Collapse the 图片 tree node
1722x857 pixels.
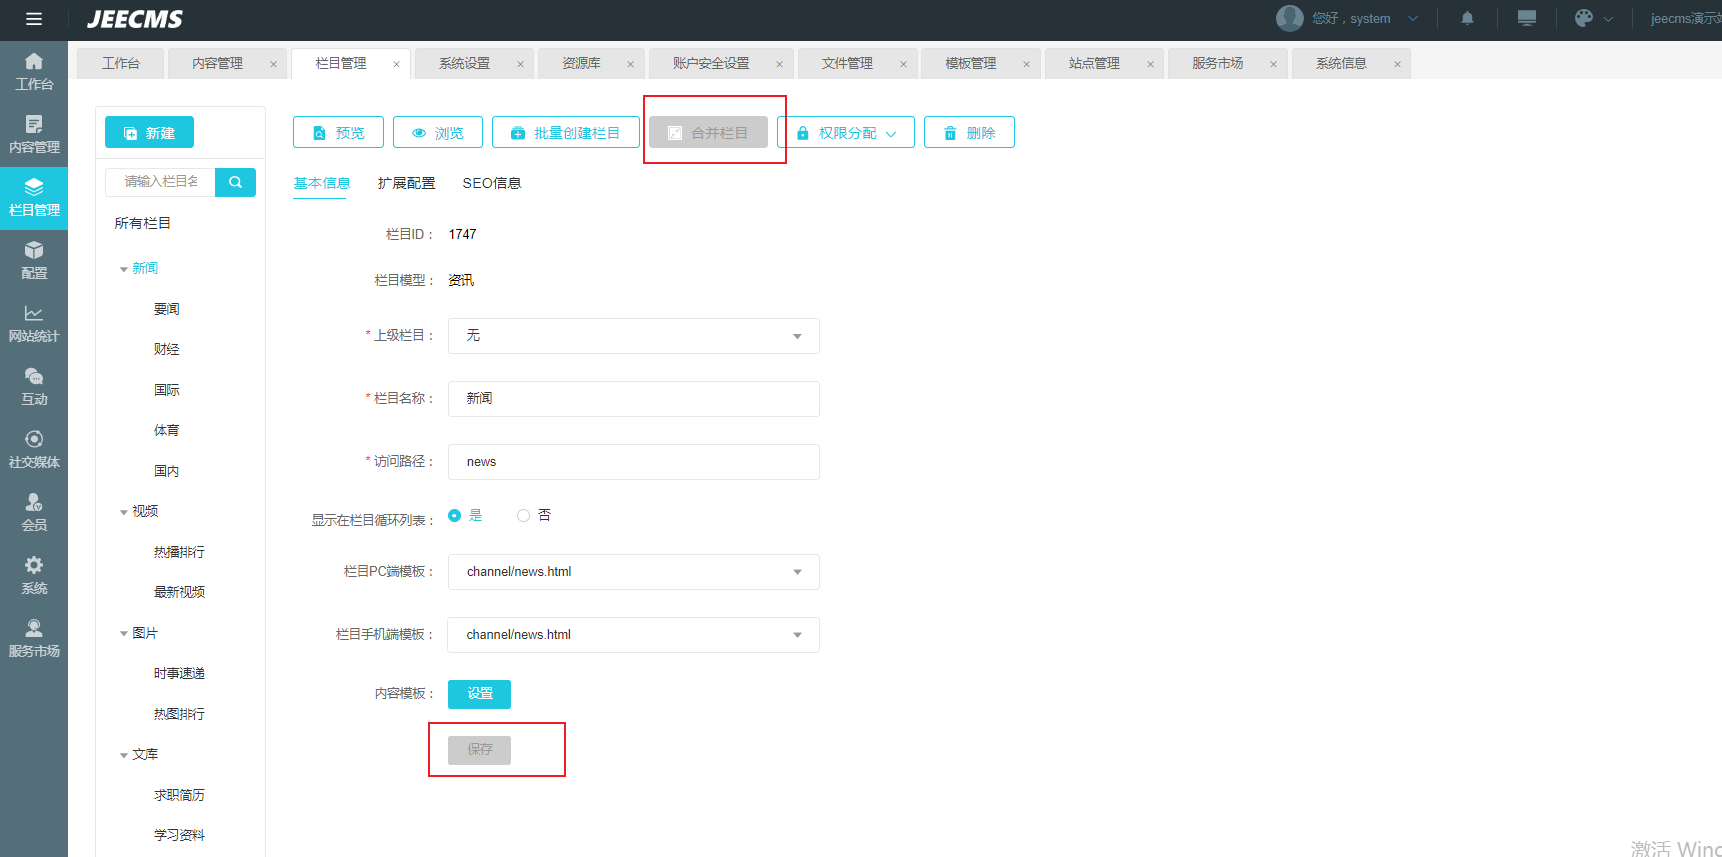pyautogui.click(x=124, y=634)
